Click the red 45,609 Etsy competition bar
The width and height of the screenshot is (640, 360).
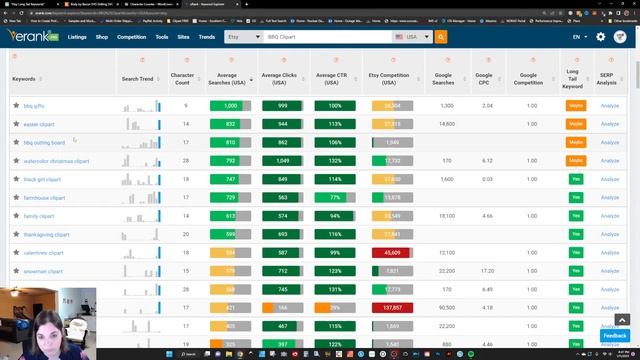(392, 253)
